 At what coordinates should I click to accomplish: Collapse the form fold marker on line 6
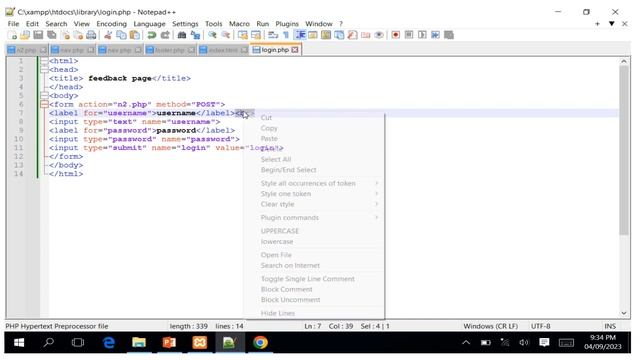[44, 104]
